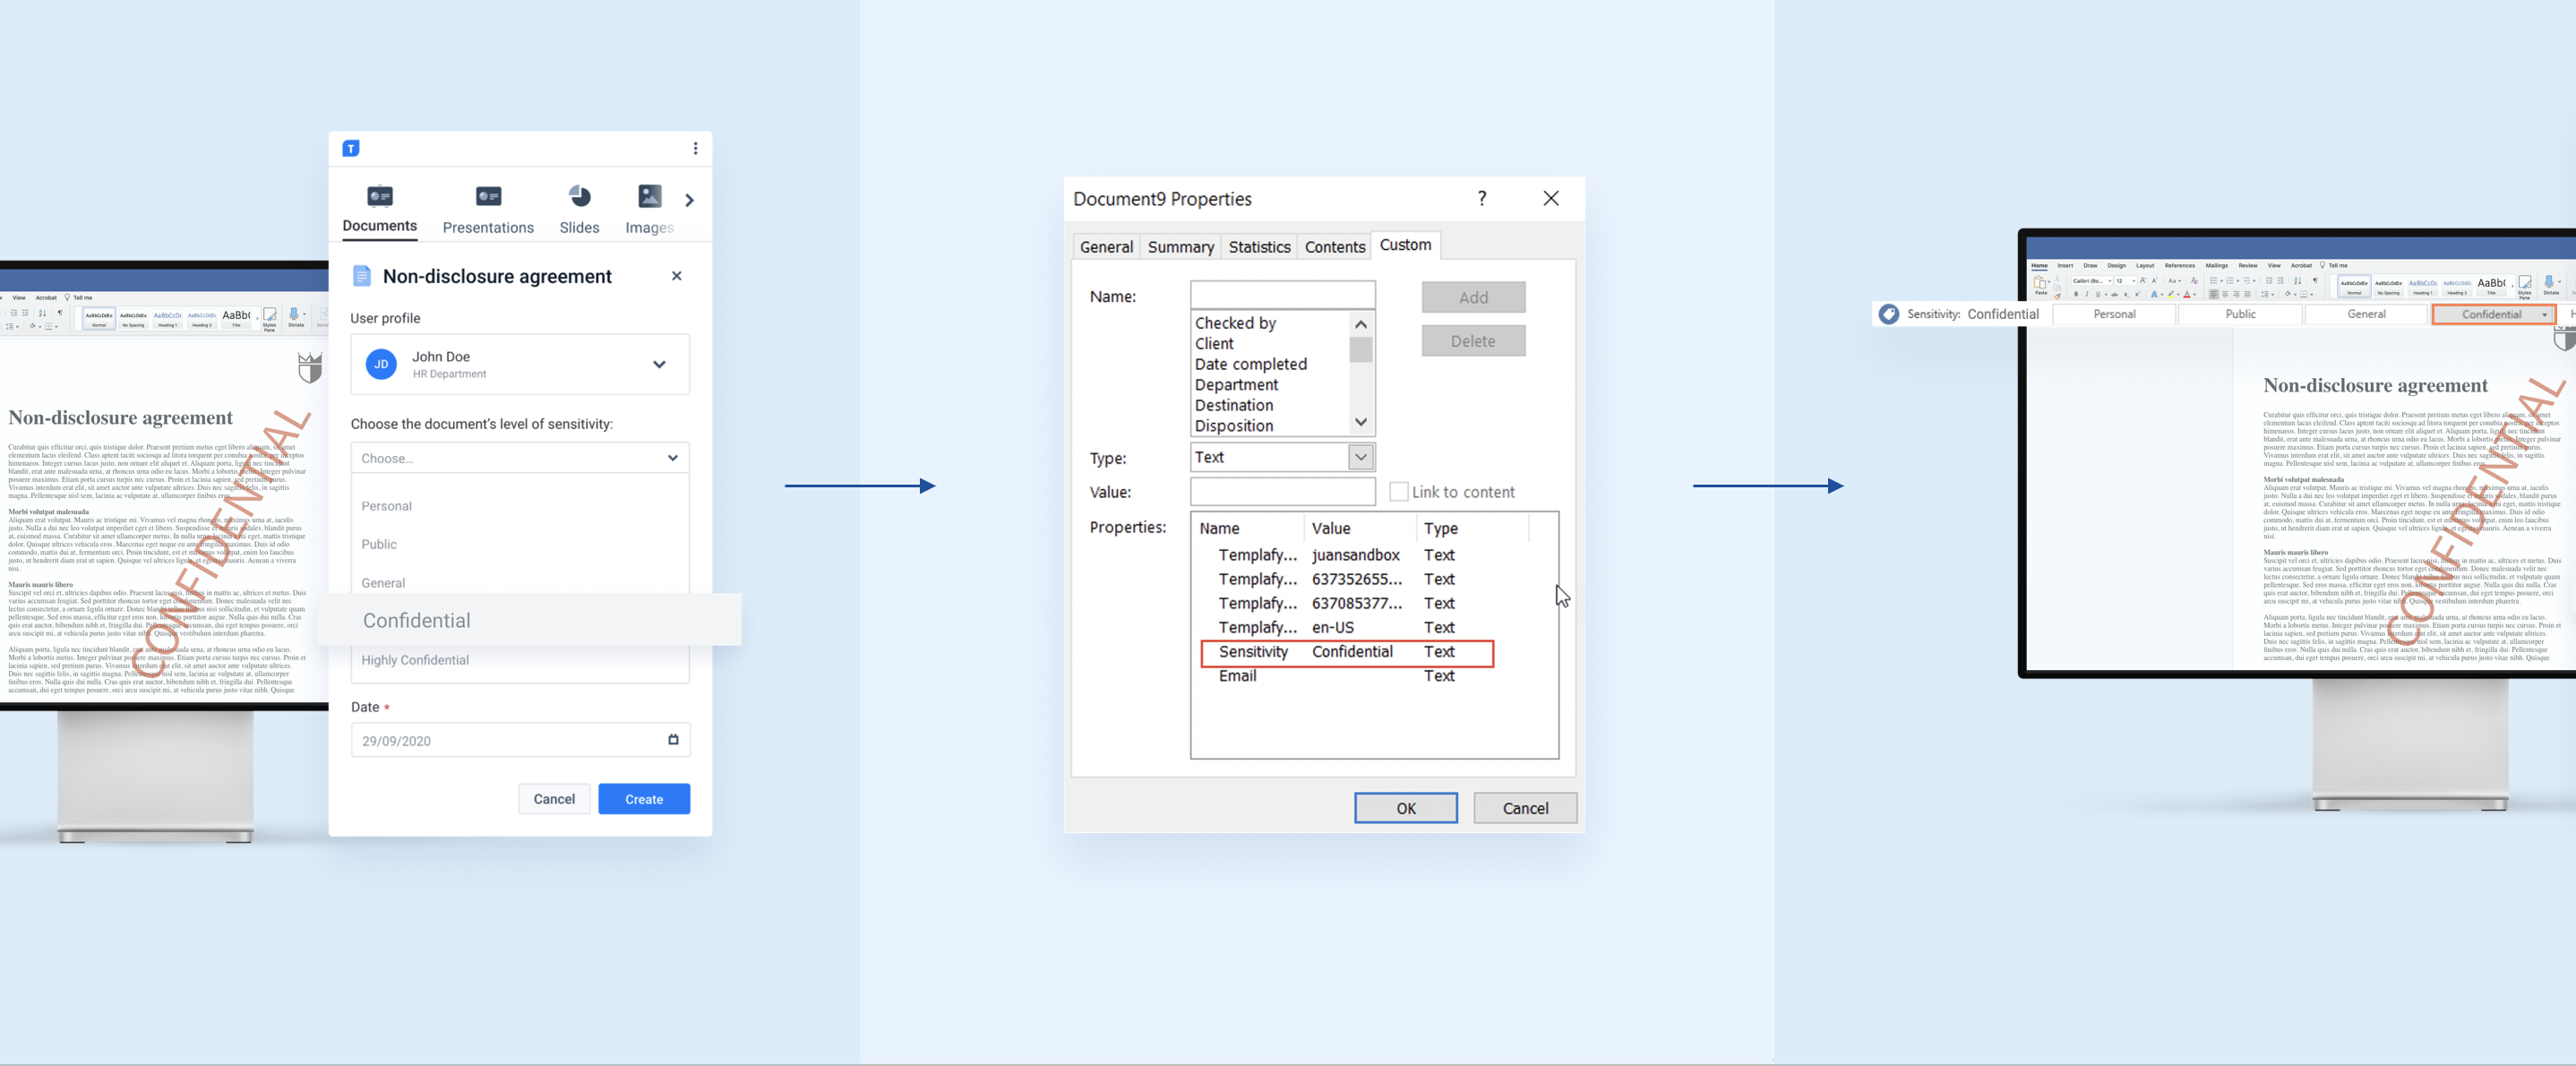This screenshot has height=1066, width=2576.
Task: Select the Confidential sensitivity label in ribbon
Action: point(2492,314)
